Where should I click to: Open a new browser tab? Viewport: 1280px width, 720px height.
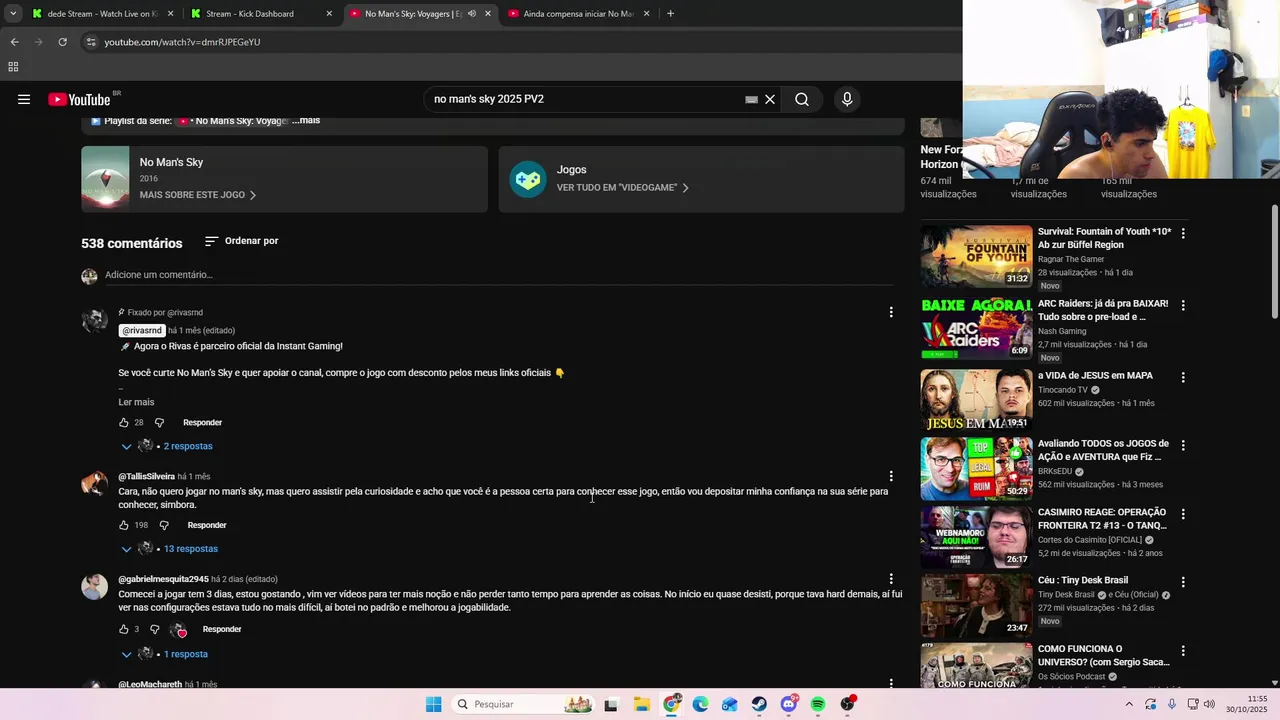coord(670,14)
